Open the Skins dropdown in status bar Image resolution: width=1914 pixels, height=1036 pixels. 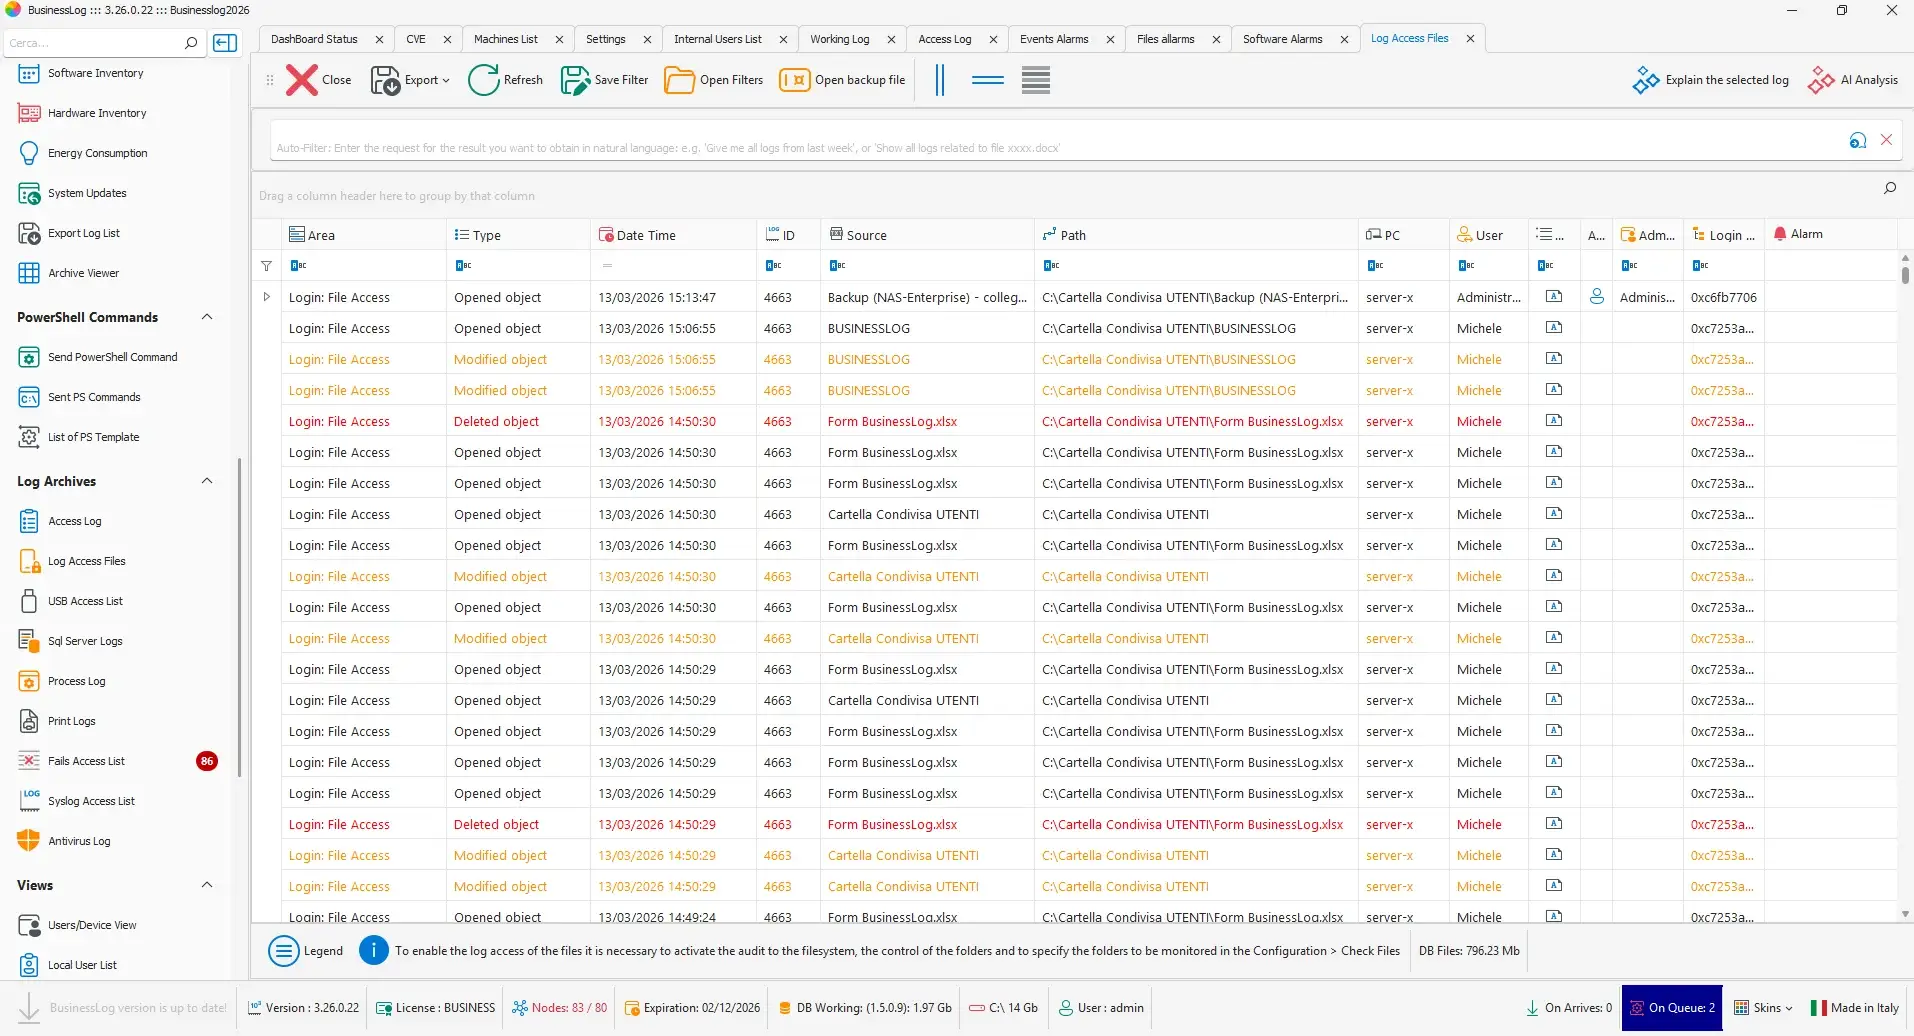click(1763, 1008)
